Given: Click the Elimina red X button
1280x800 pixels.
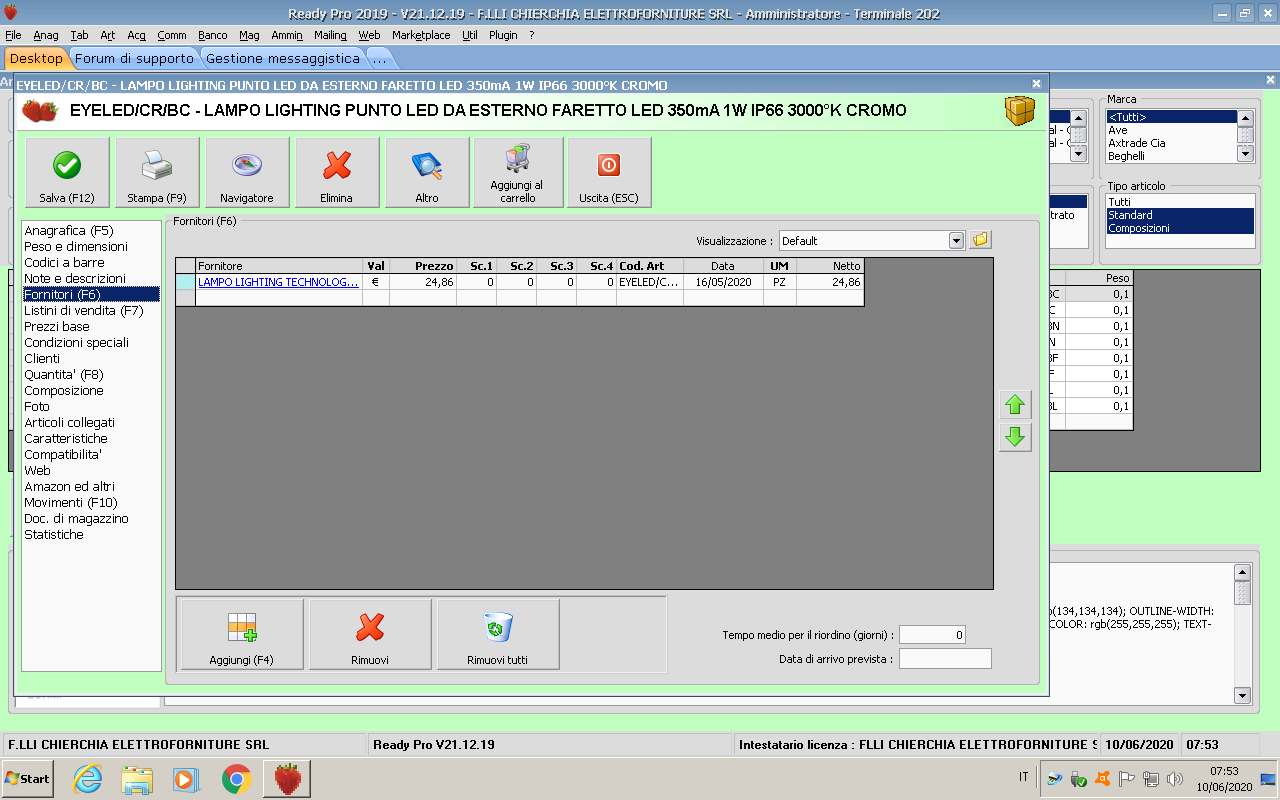Looking at the screenshot, I should (337, 173).
